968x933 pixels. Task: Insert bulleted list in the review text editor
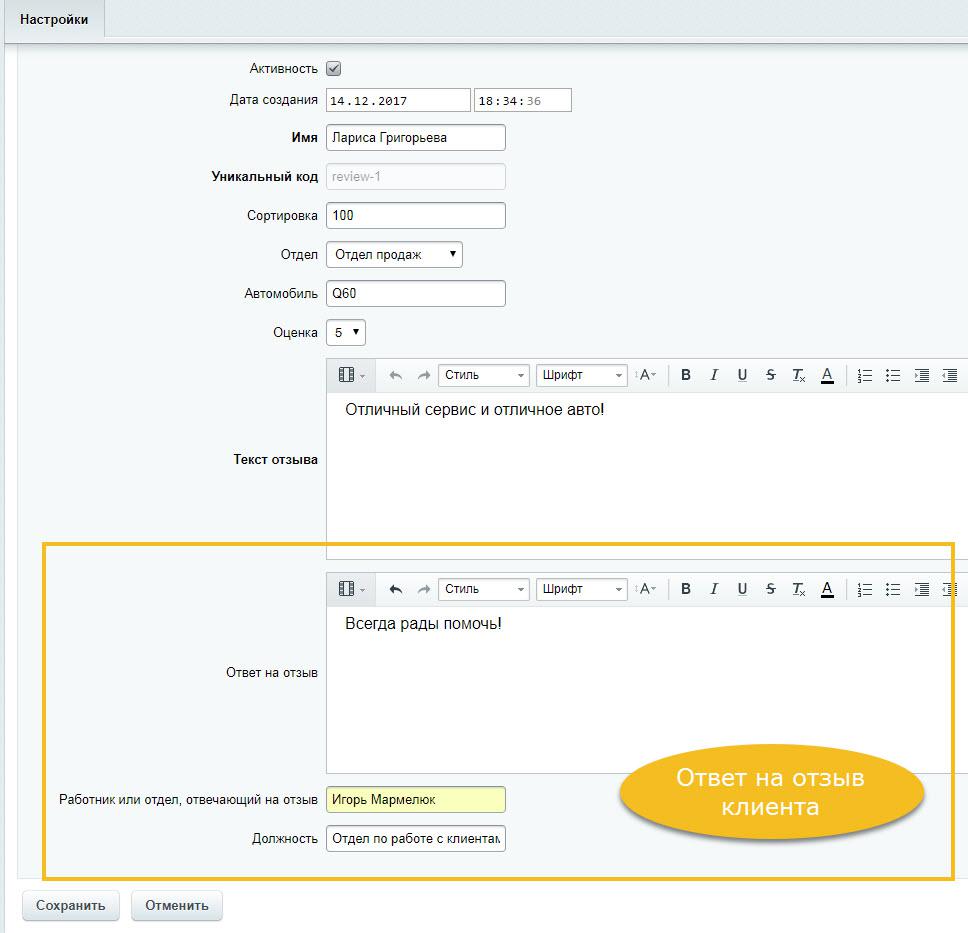pyautogui.click(x=893, y=375)
